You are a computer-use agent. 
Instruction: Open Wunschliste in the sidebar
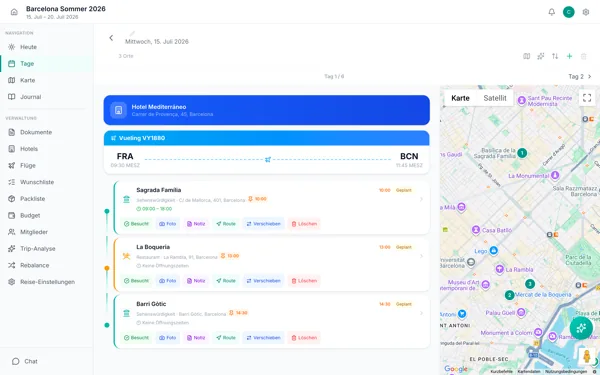click(46, 182)
